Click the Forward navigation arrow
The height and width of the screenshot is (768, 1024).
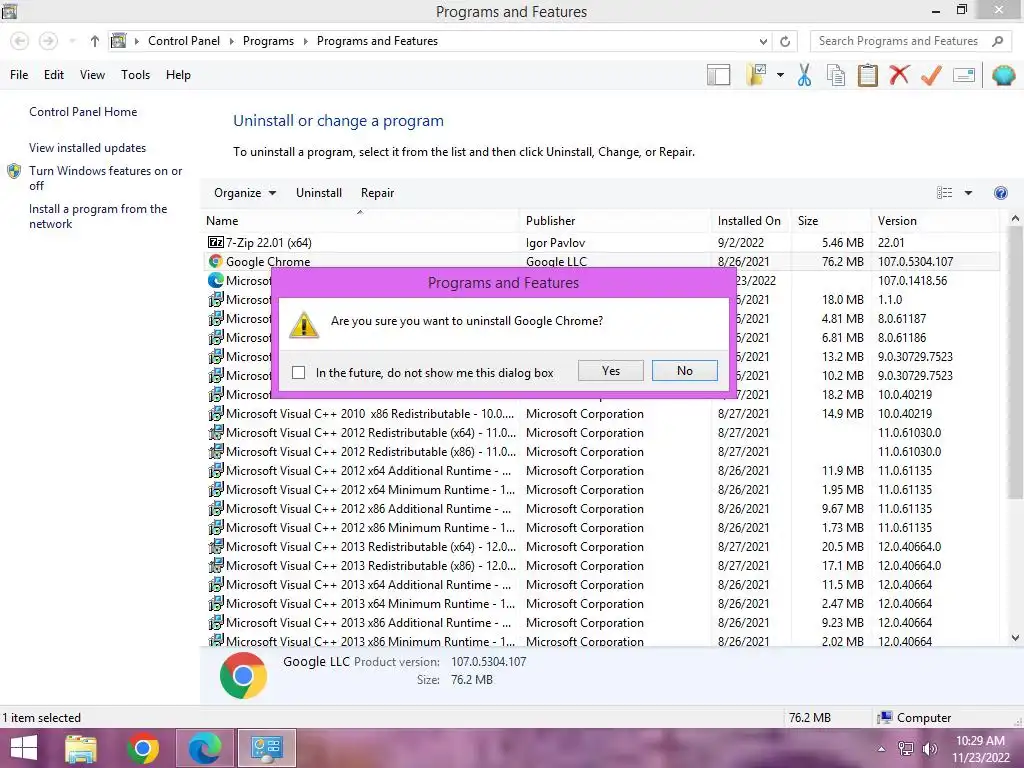48,41
